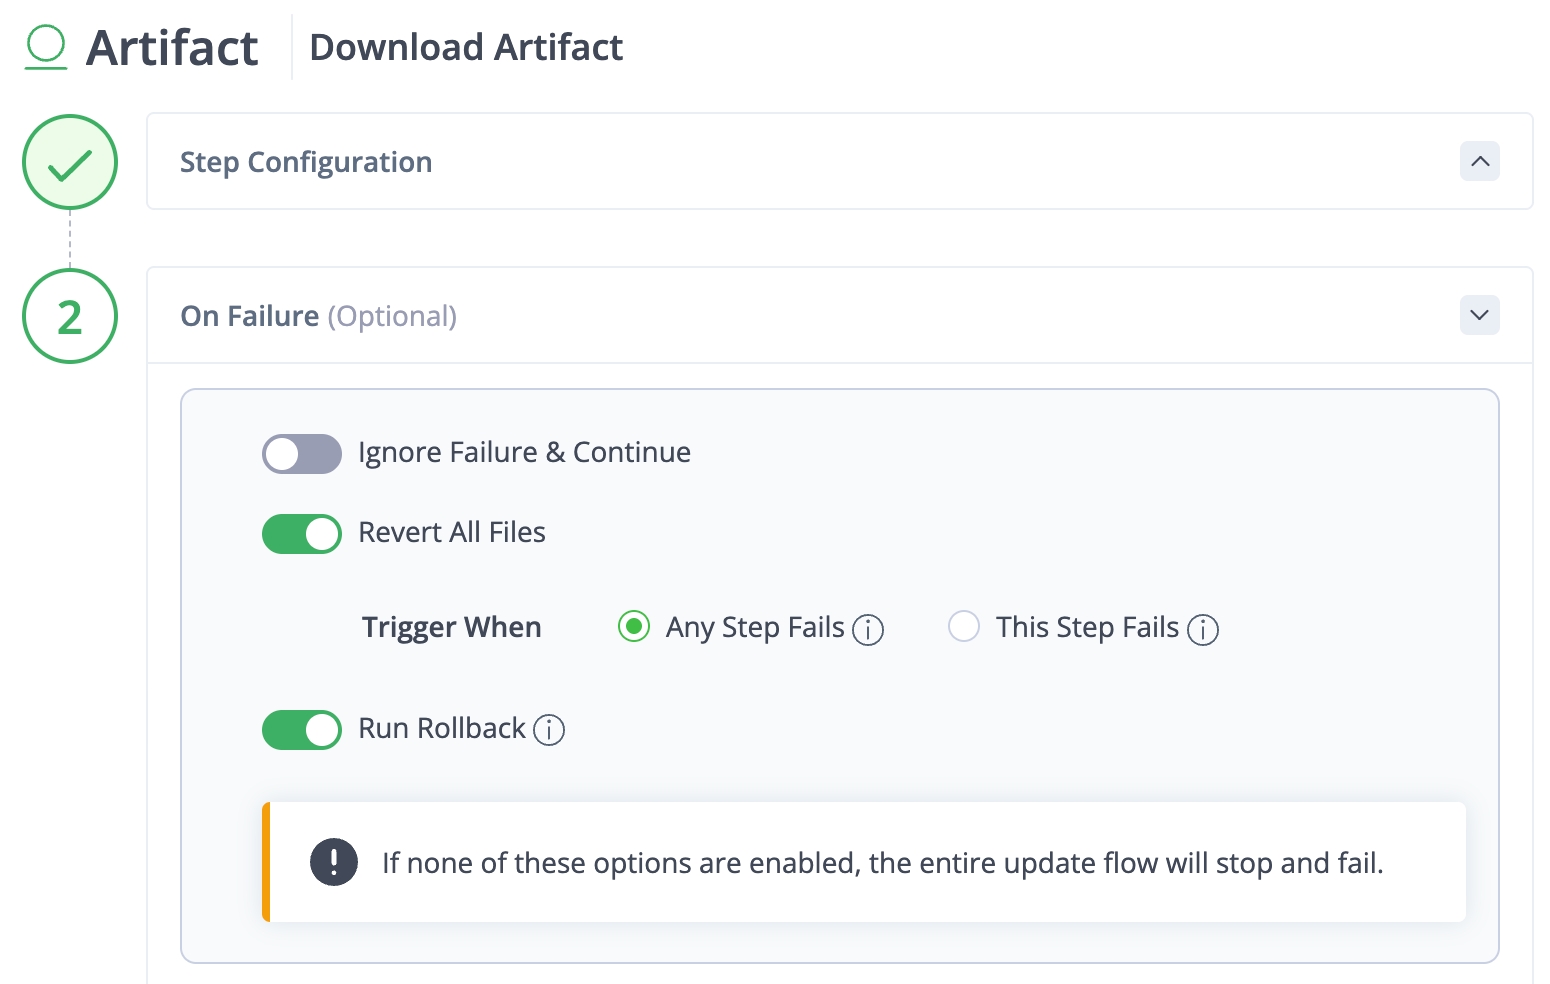Turn off the Revert All Files toggle

[x=302, y=534]
